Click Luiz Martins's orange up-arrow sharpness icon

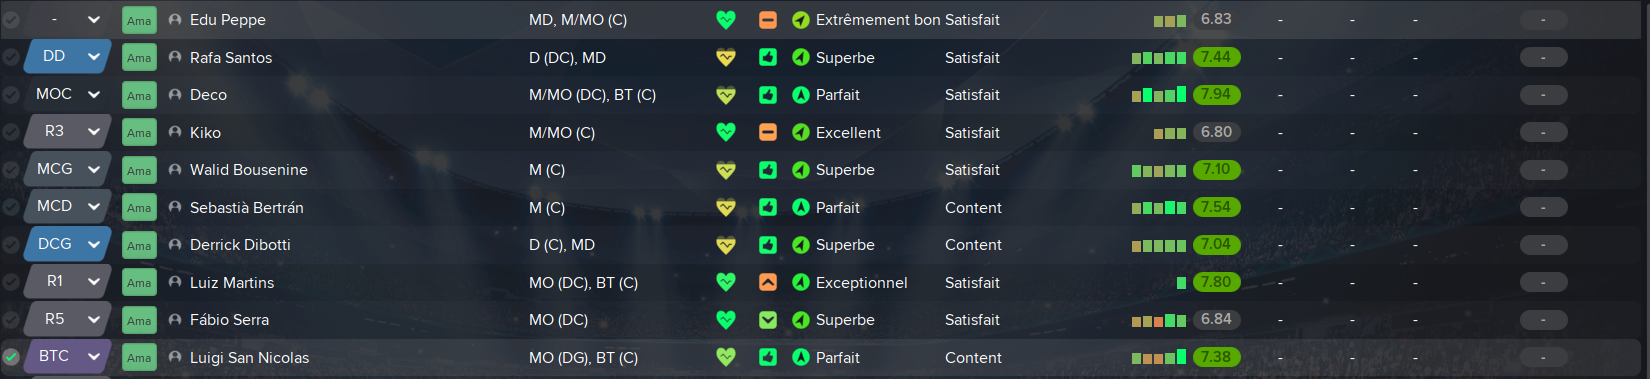click(x=768, y=283)
